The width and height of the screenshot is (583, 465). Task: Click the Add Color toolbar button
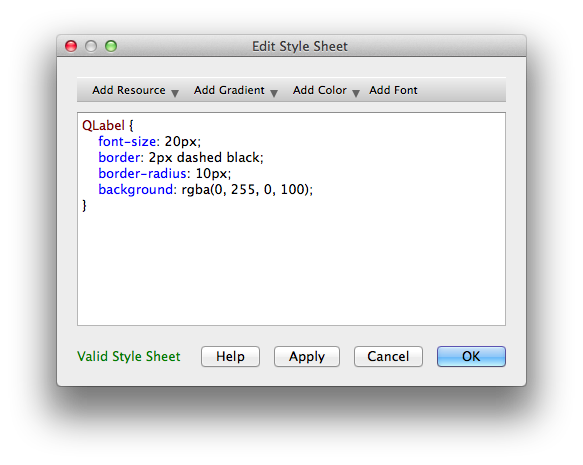click(319, 90)
